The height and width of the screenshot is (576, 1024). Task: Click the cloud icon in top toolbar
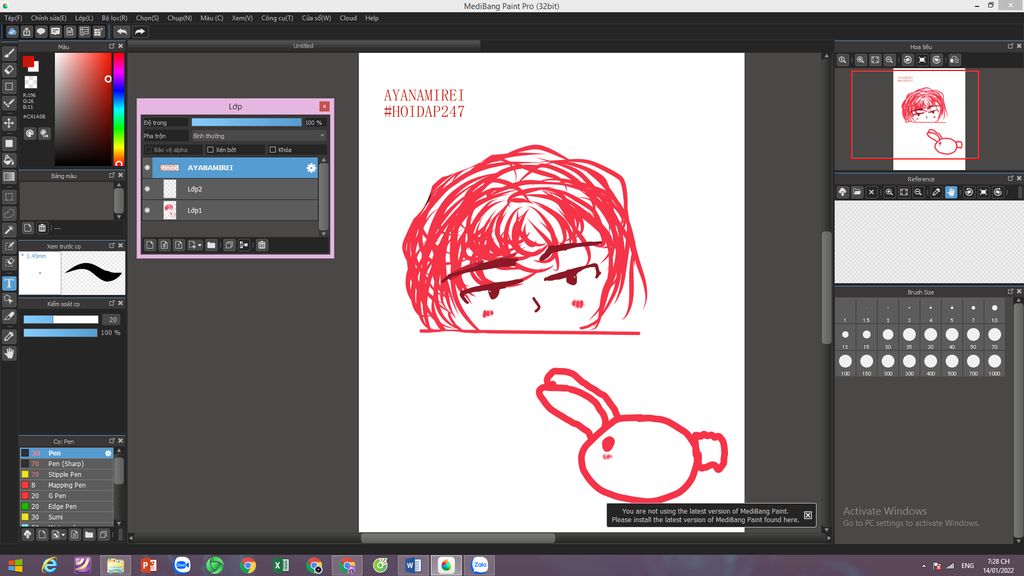click(x=12, y=31)
